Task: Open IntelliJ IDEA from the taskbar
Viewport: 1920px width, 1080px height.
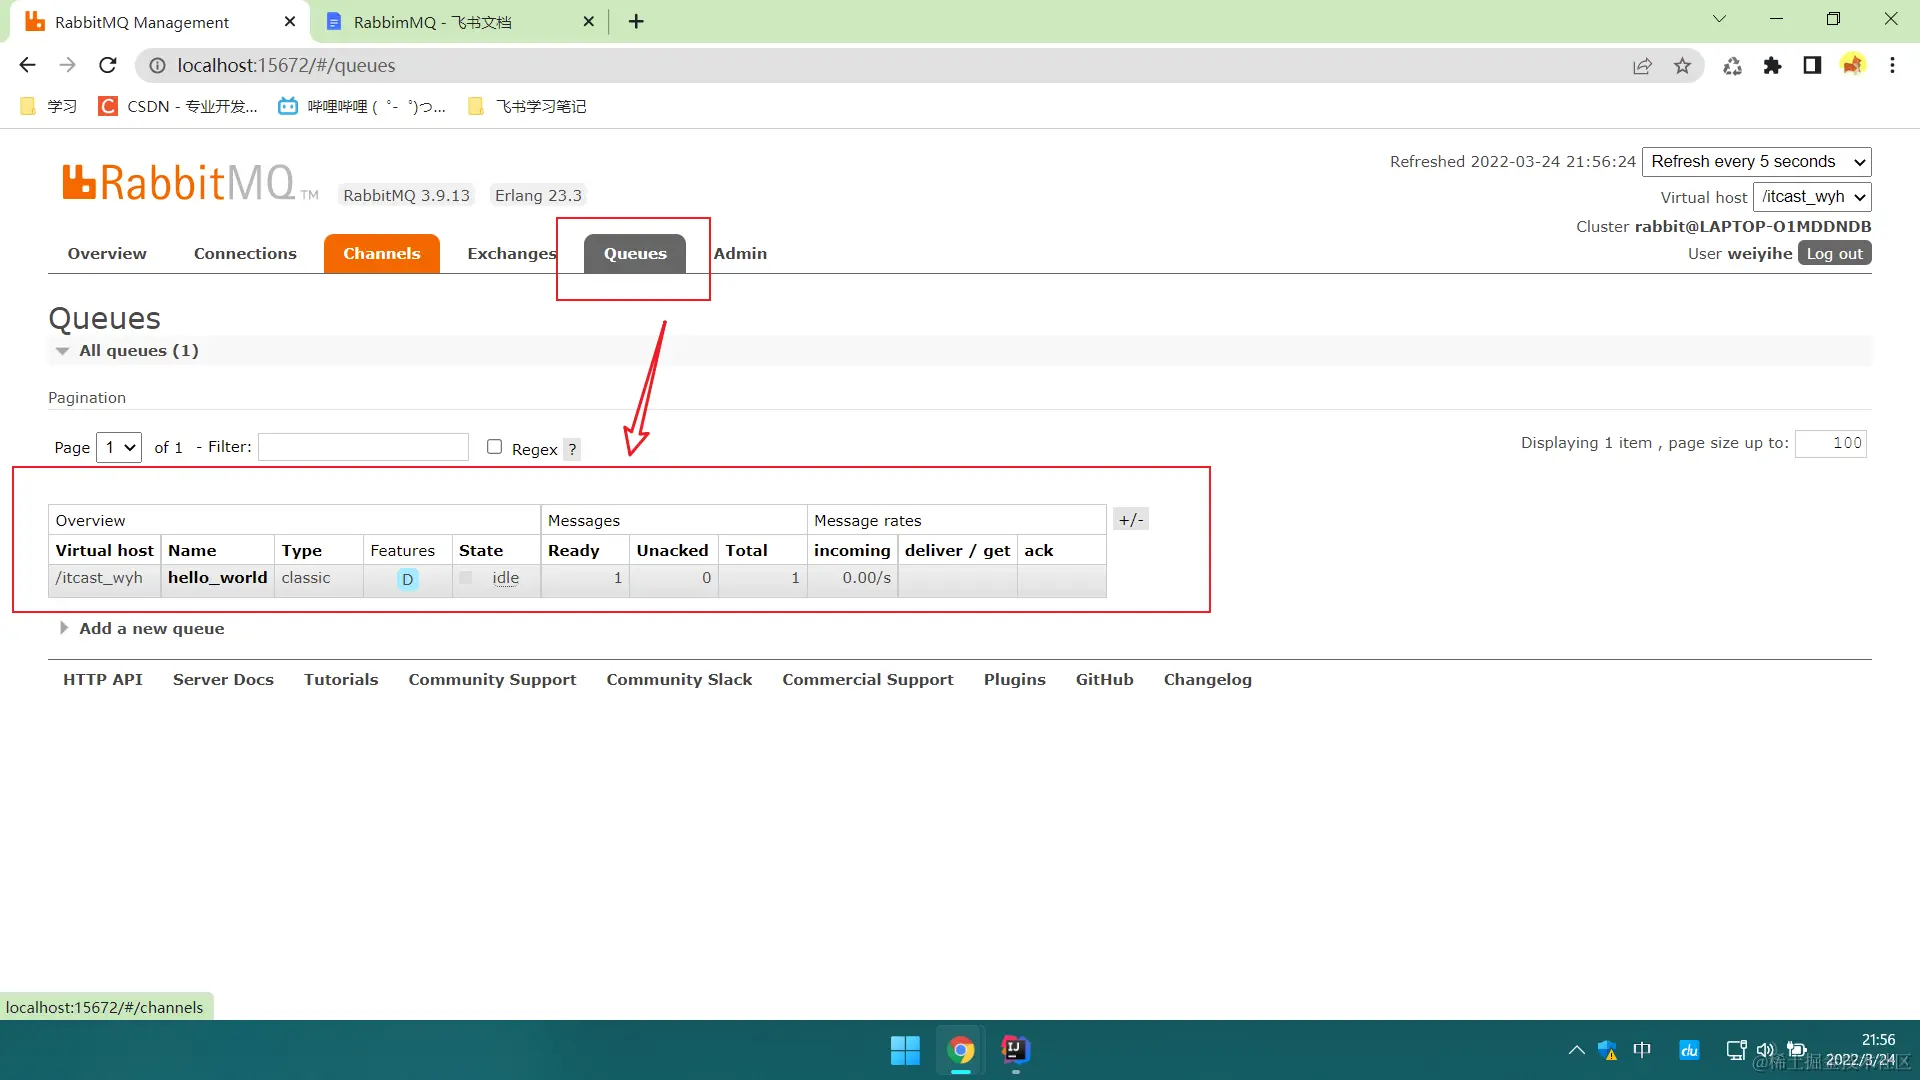Action: (1015, 1049)
